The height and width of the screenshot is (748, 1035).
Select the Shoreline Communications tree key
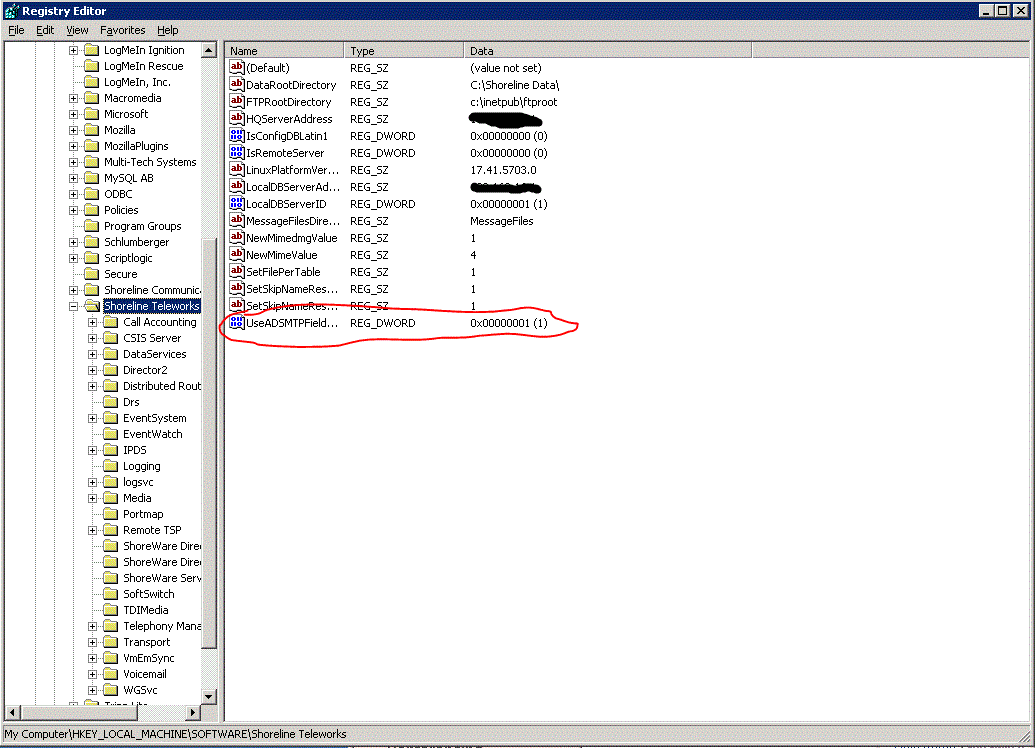coord(152,290)
